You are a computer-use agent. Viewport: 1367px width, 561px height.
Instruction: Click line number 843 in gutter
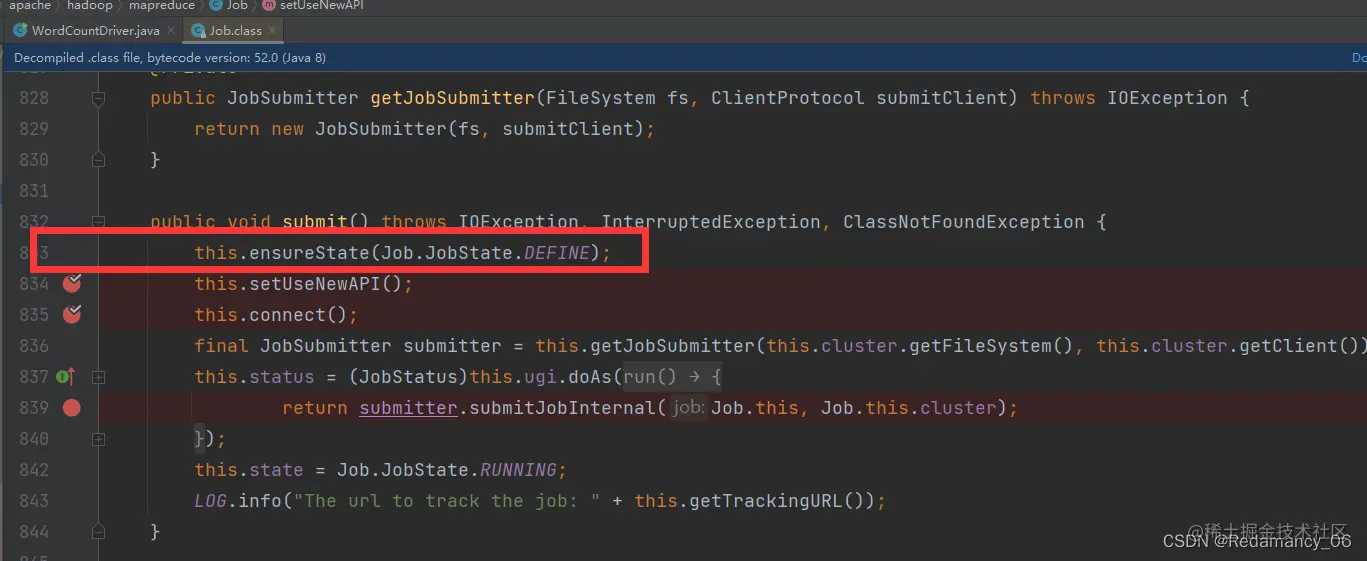point(33,501)
